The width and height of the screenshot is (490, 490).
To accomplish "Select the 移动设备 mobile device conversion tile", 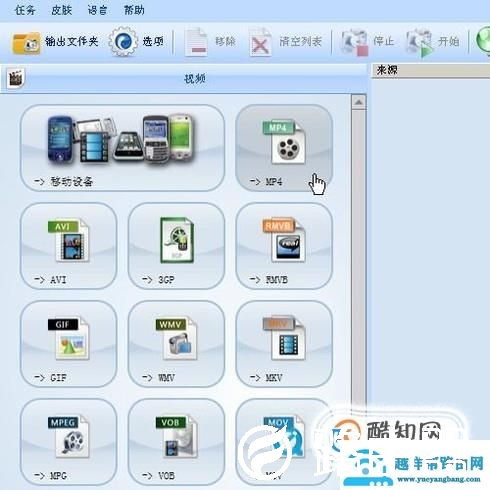I will coord(122,148).
